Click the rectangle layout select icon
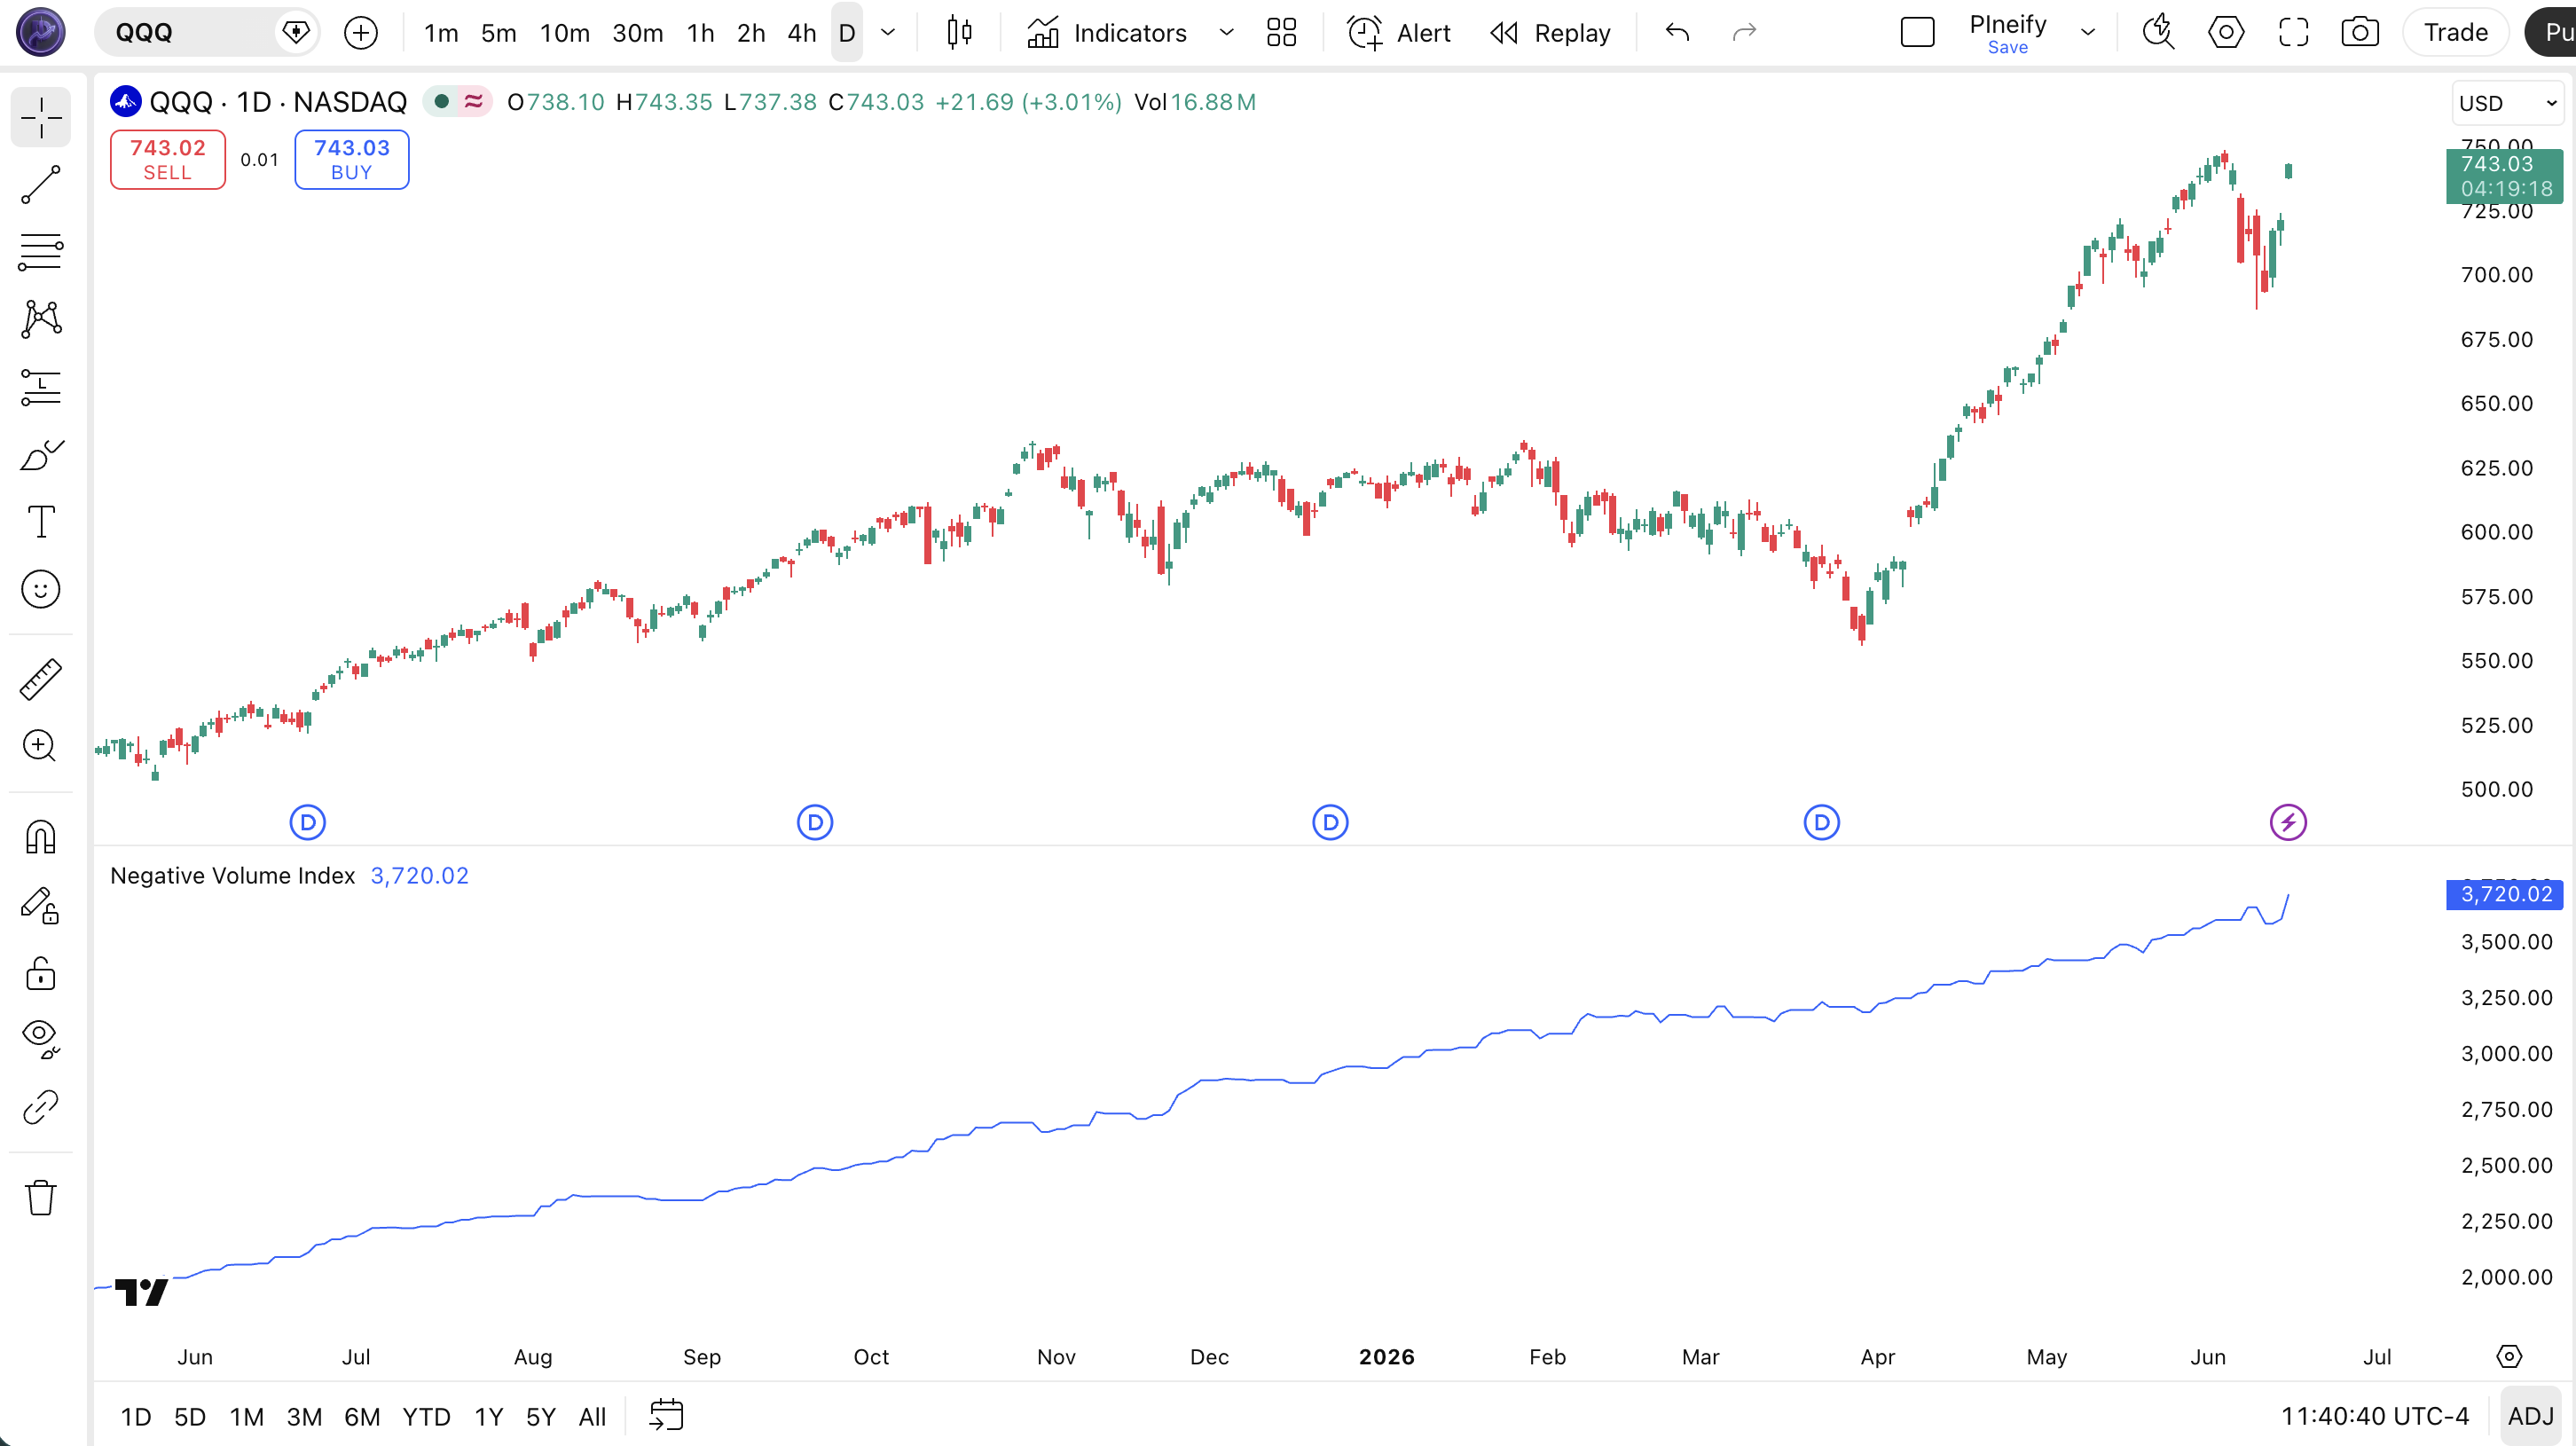This screenshot has width=2576, height=1446. pyautogui.click(x=1917, y=33)
